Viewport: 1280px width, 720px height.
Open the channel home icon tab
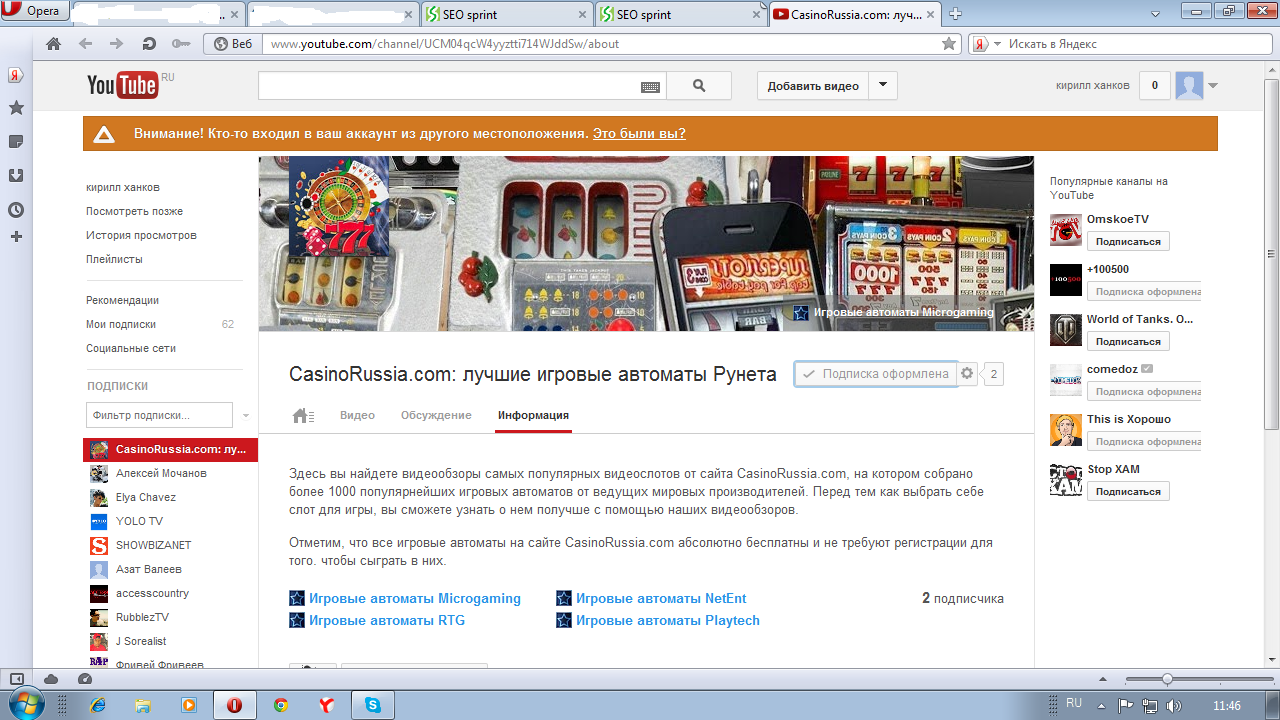pyautogui.click(x=303, y=416)
